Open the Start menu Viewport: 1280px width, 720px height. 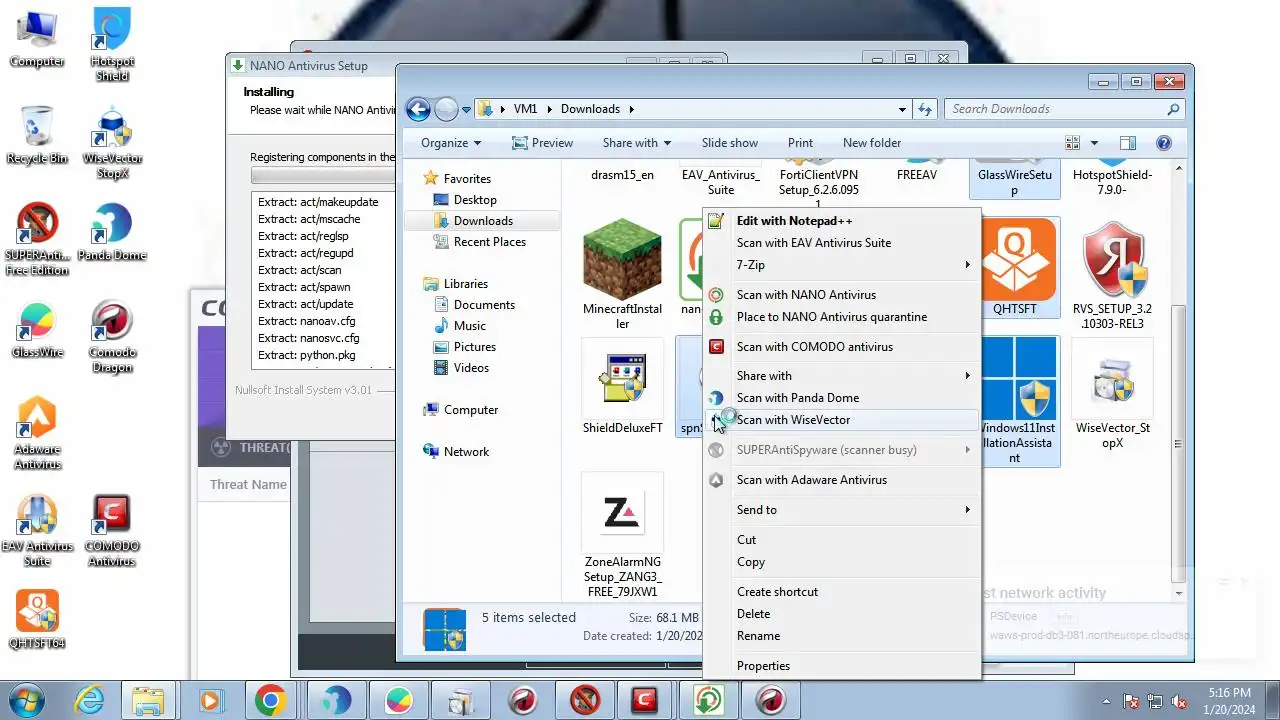(x=27, y=700)
